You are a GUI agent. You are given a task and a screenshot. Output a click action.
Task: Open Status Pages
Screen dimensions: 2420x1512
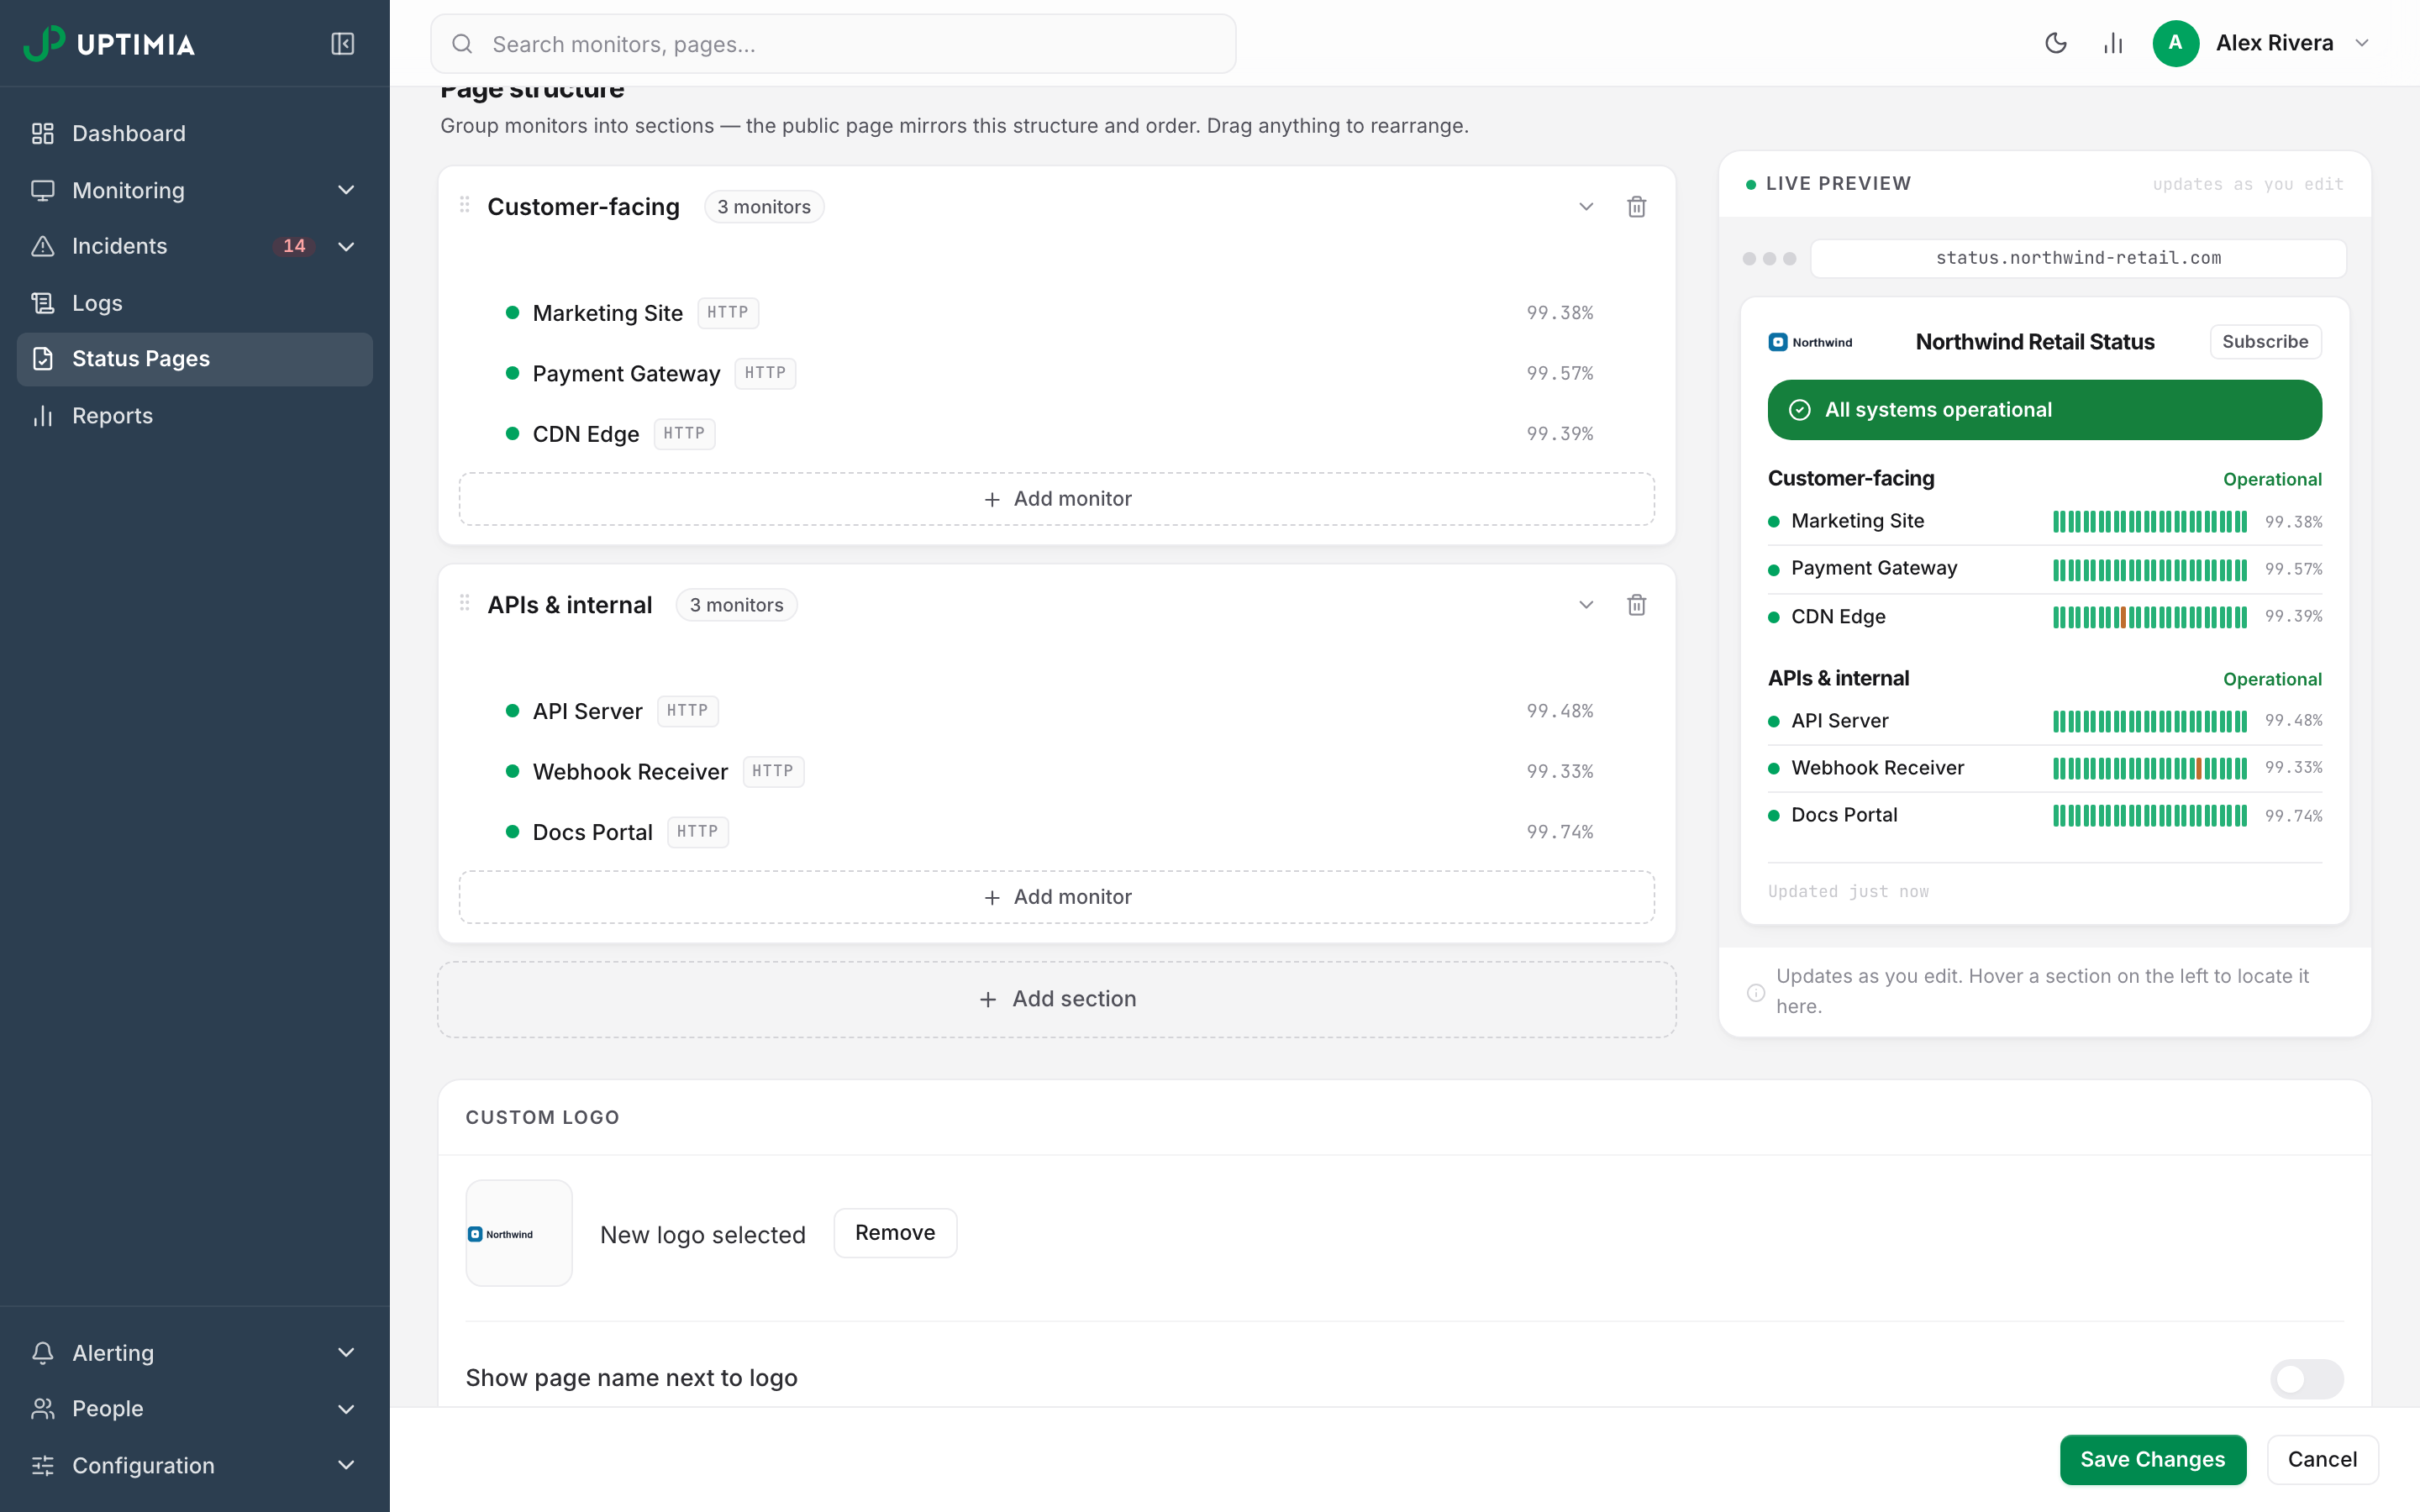click(195, 359)
